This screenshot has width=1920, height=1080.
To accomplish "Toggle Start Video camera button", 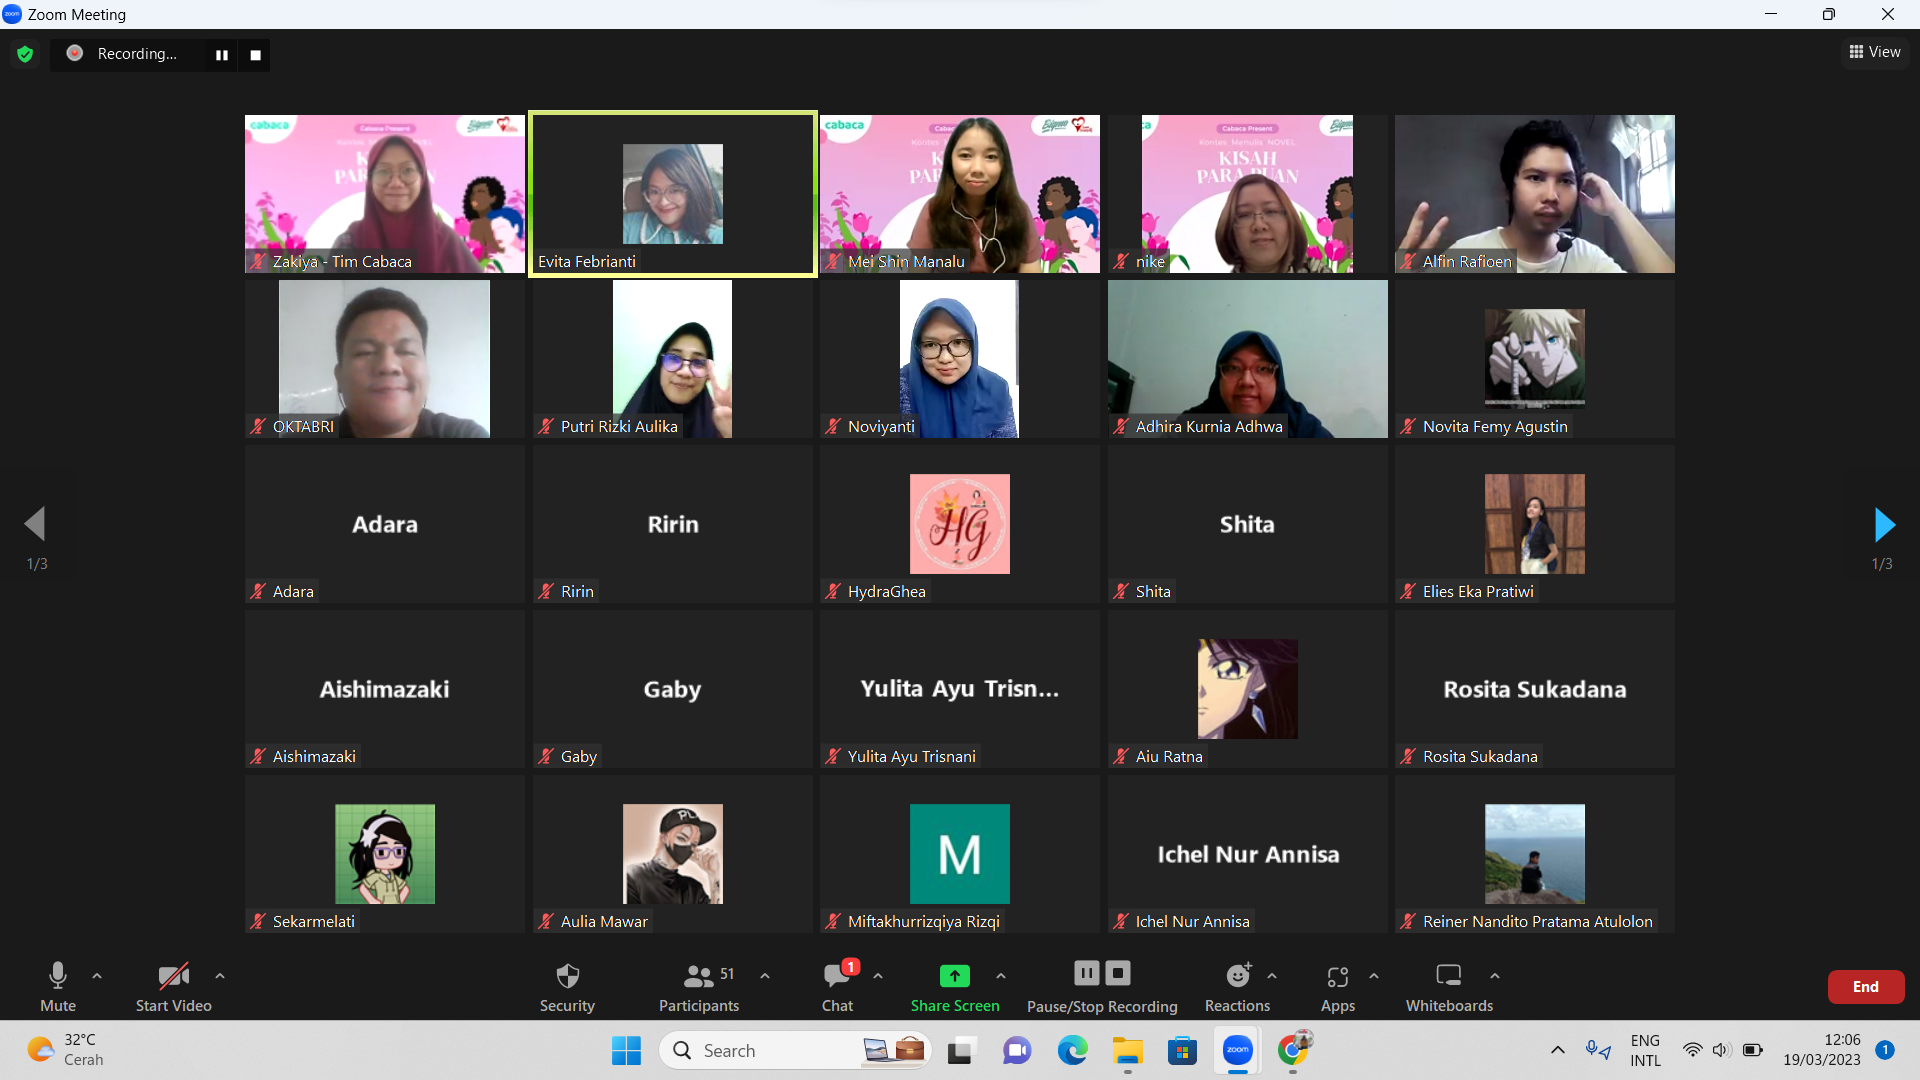I will [x=173, y=976].
